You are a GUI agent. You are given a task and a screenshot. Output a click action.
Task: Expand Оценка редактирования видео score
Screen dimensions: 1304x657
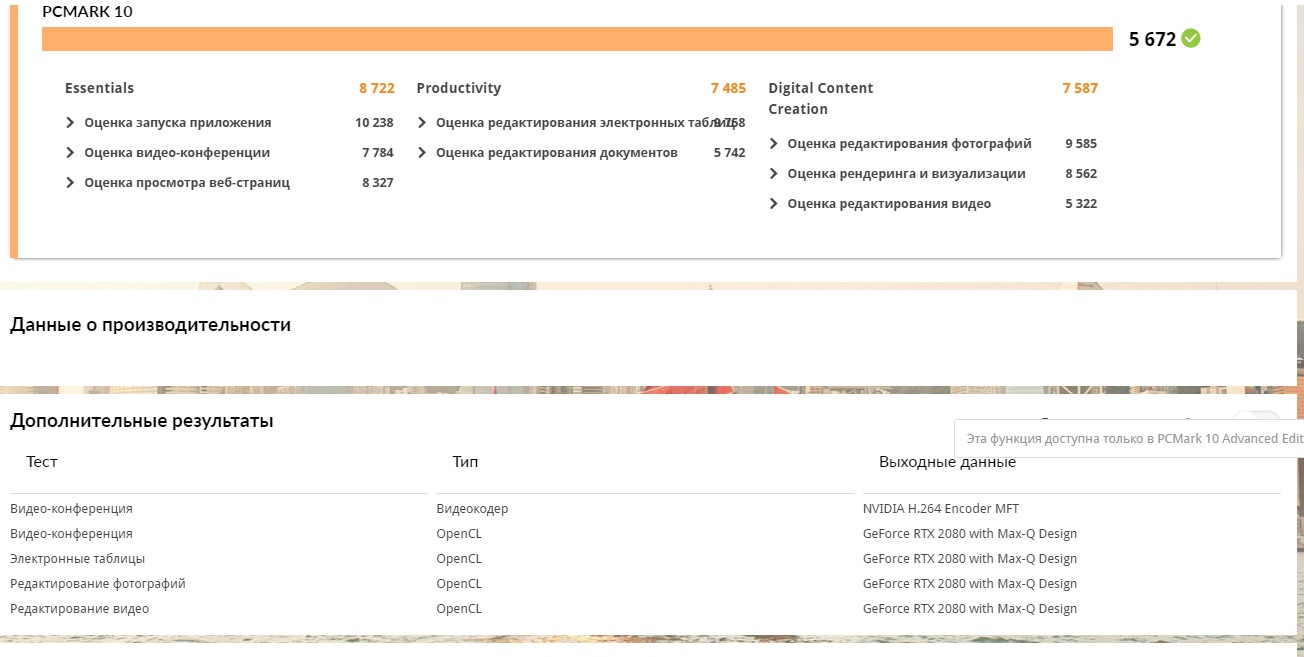(x=774, y=204)
